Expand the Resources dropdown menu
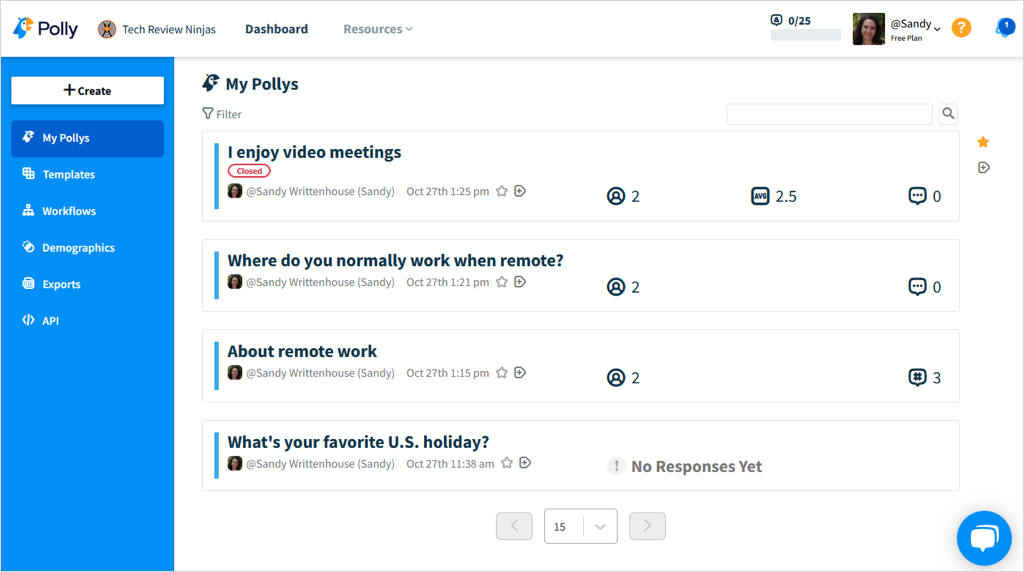This screenshot has width=1024, height=572. coord(378,29)
